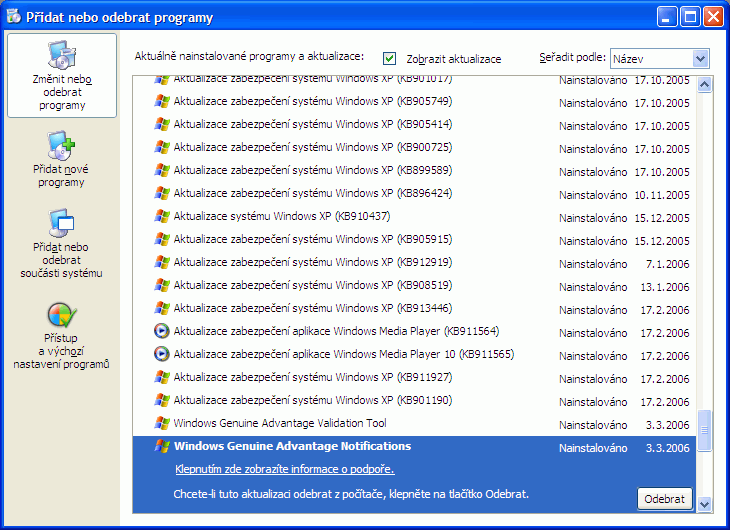Select the Aktualizace zabezpečení systému Windows XP (KB911927) row
This screenshot has height=530, width=730.
pyautogui.click(x=414, y=377)
